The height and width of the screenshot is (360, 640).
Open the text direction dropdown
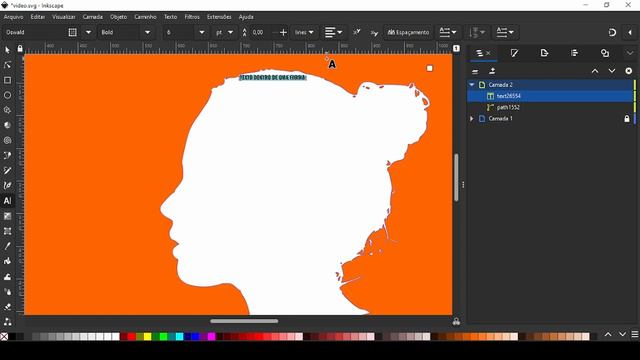[x=505, y=32]
